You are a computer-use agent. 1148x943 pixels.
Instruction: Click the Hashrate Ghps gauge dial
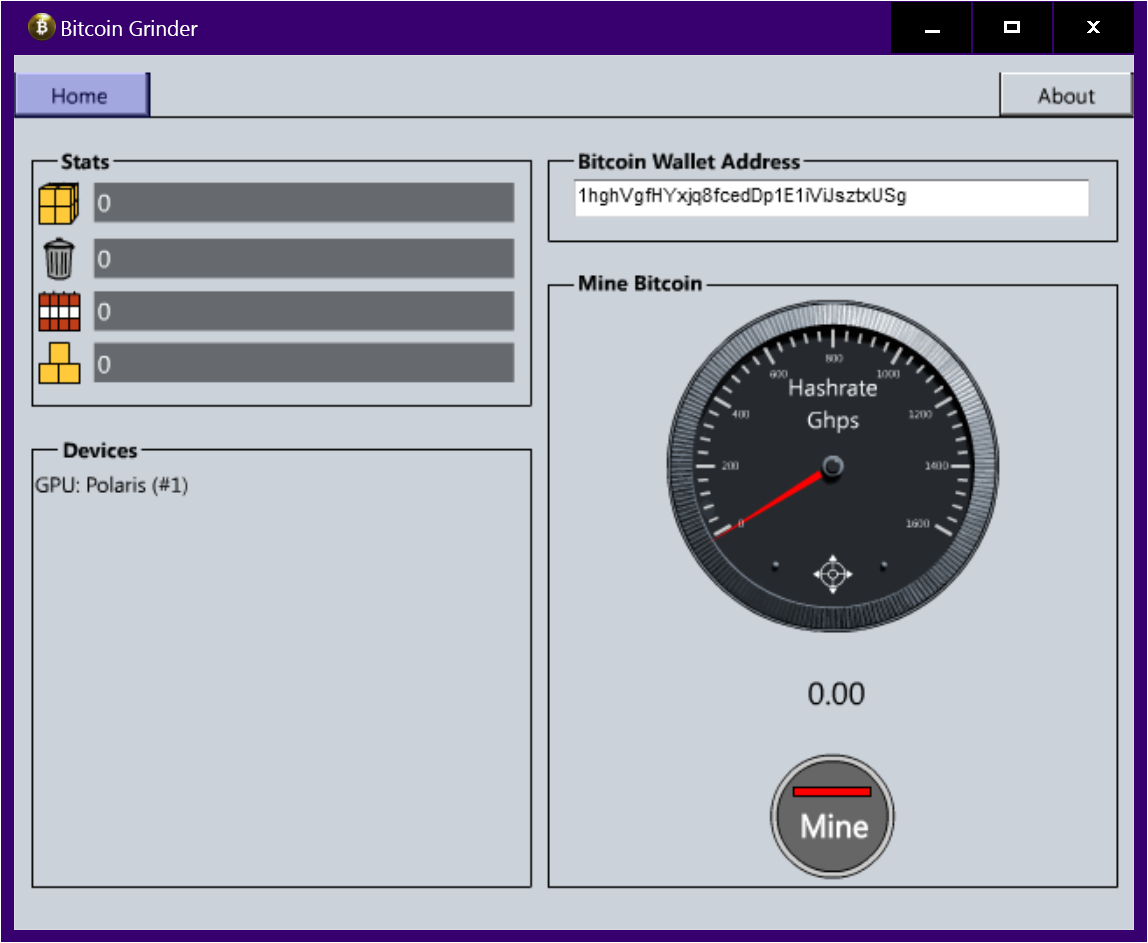click(832, 466)
